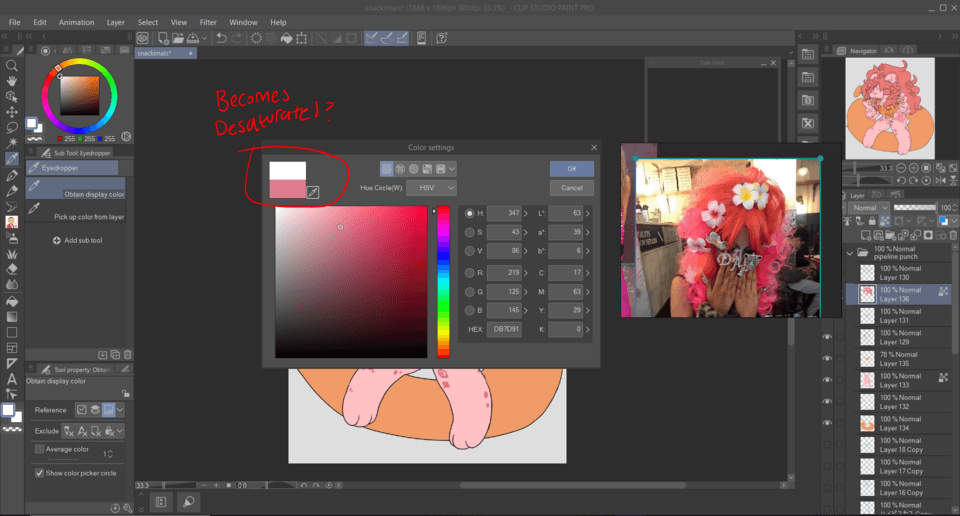
Task: Toggle Snap to Ruler in command bar
Action: 371,38
